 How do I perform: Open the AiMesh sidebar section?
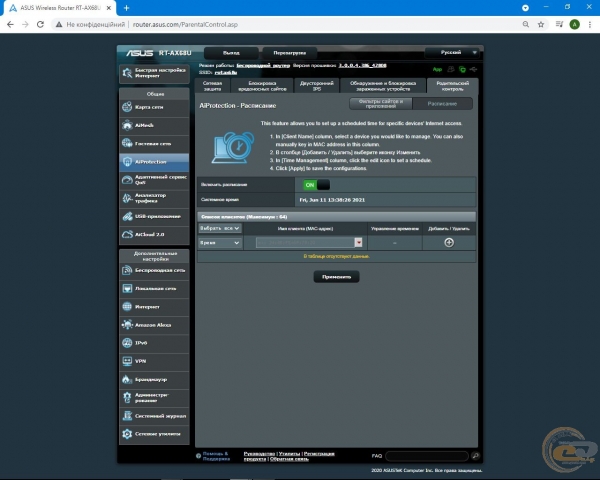[x=154, y=125]
